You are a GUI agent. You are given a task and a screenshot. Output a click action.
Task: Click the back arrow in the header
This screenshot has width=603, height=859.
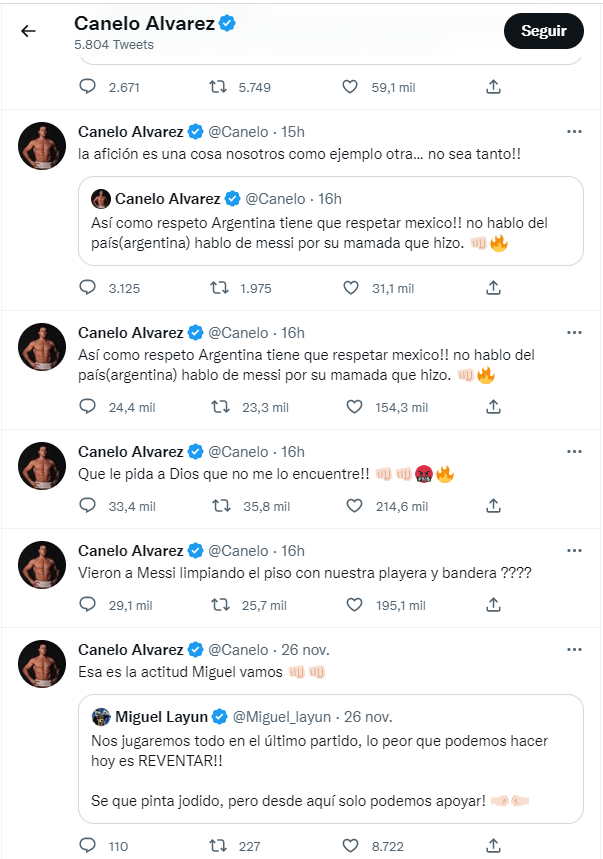coord(28,31)
